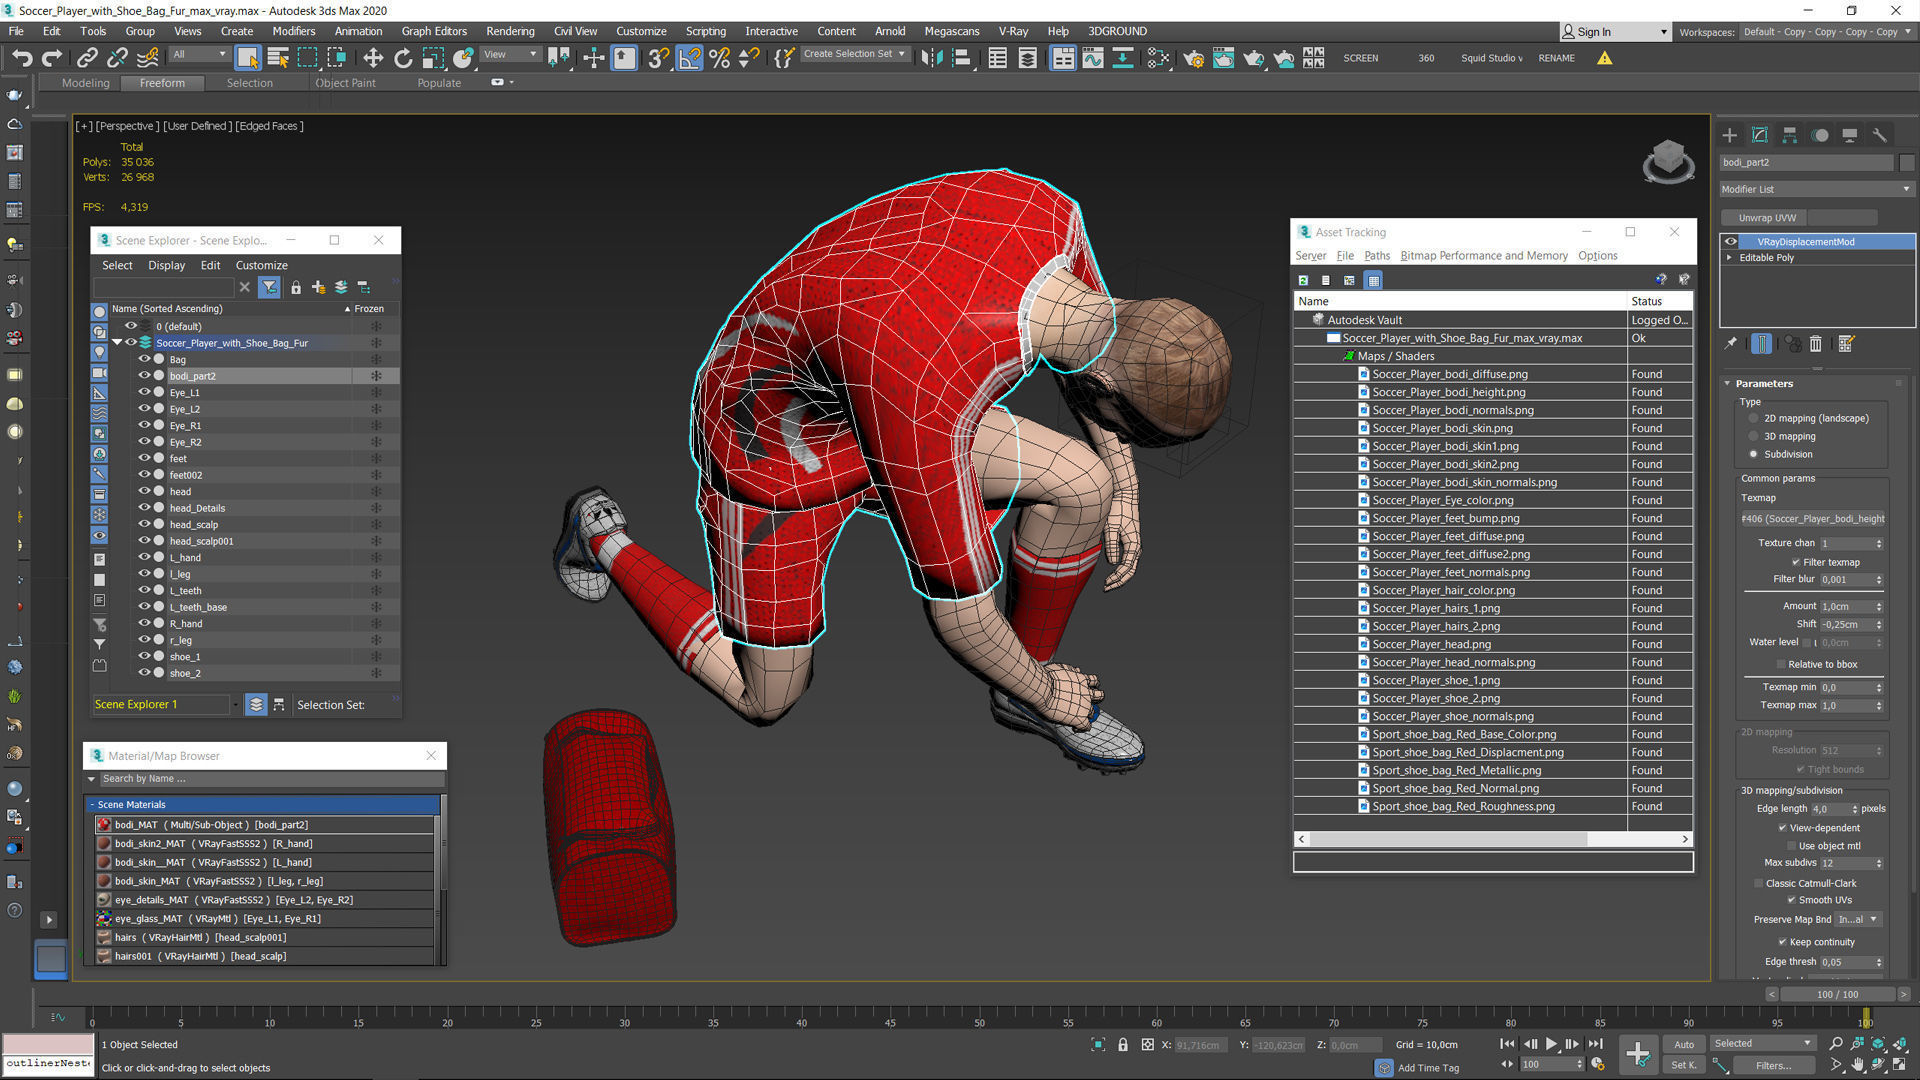
Task: Select the 2D mapping (landscape) radio button
Action: (1753, 419)
